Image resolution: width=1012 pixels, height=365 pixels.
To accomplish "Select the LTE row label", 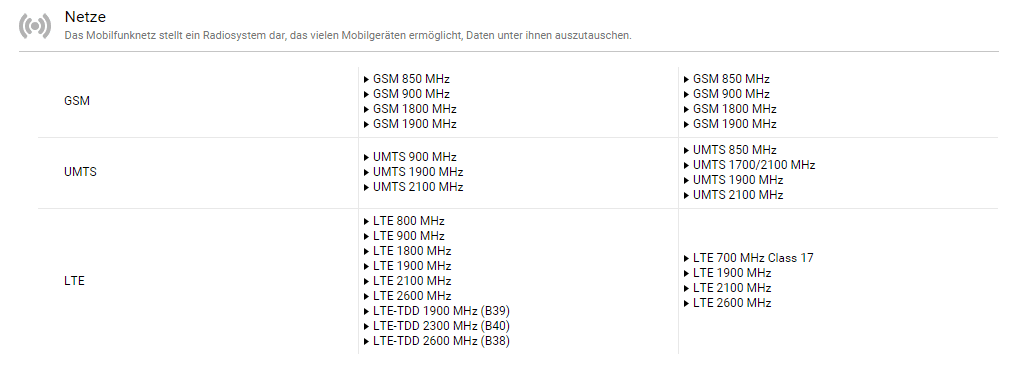I will click(74, 281).
